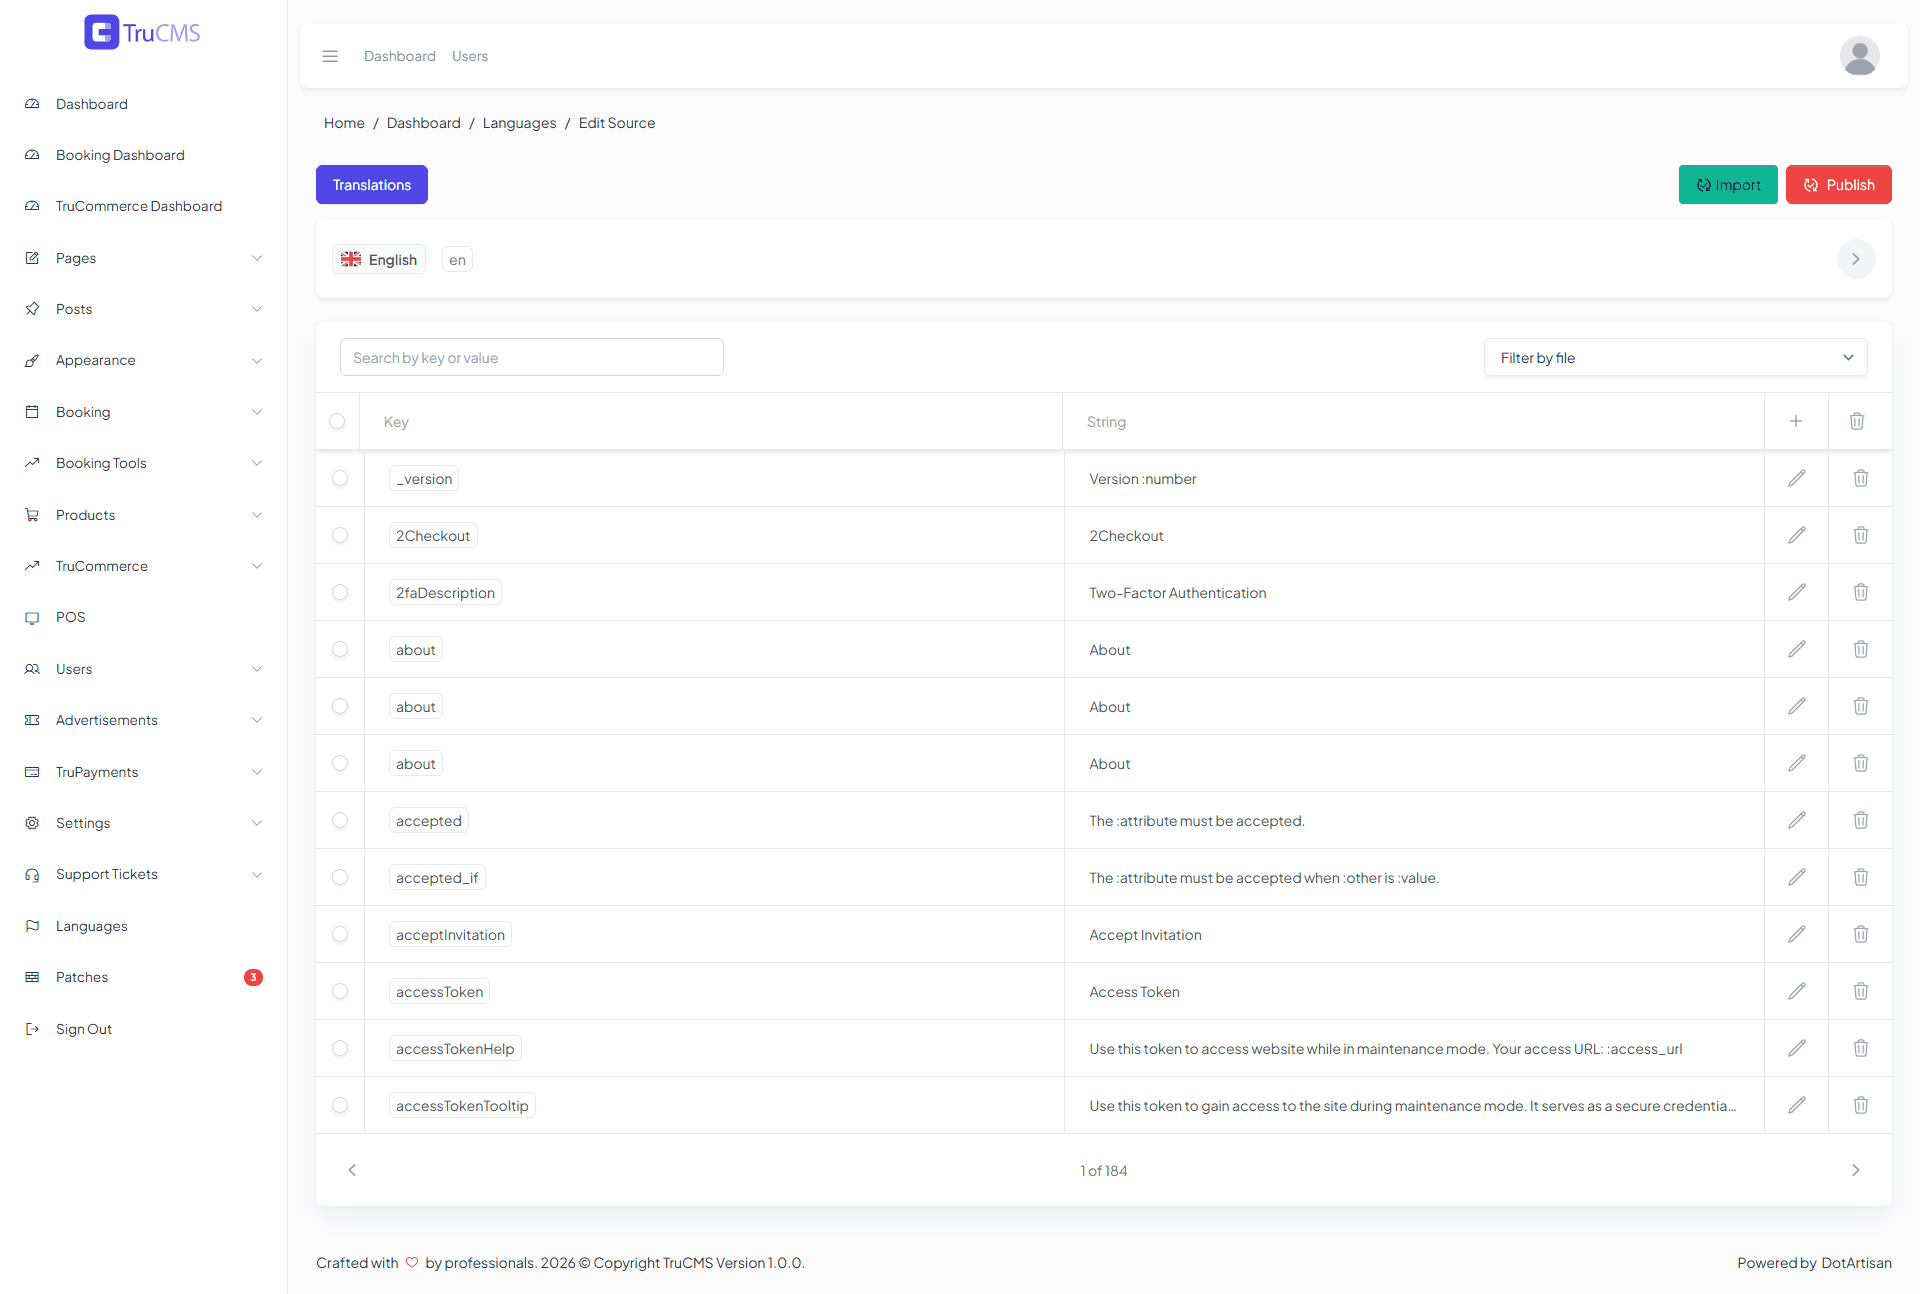Click Sign Out in sidebar

coord(84,1029)
